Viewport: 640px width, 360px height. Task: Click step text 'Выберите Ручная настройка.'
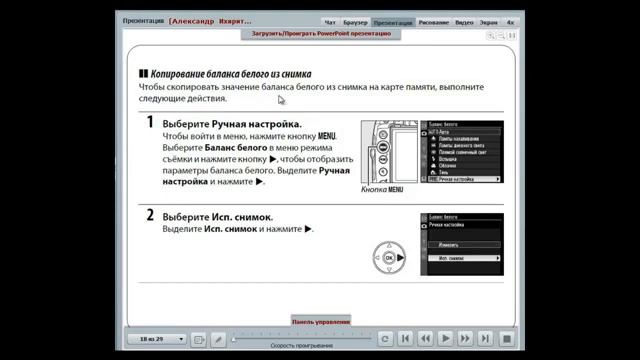[232, 124]
